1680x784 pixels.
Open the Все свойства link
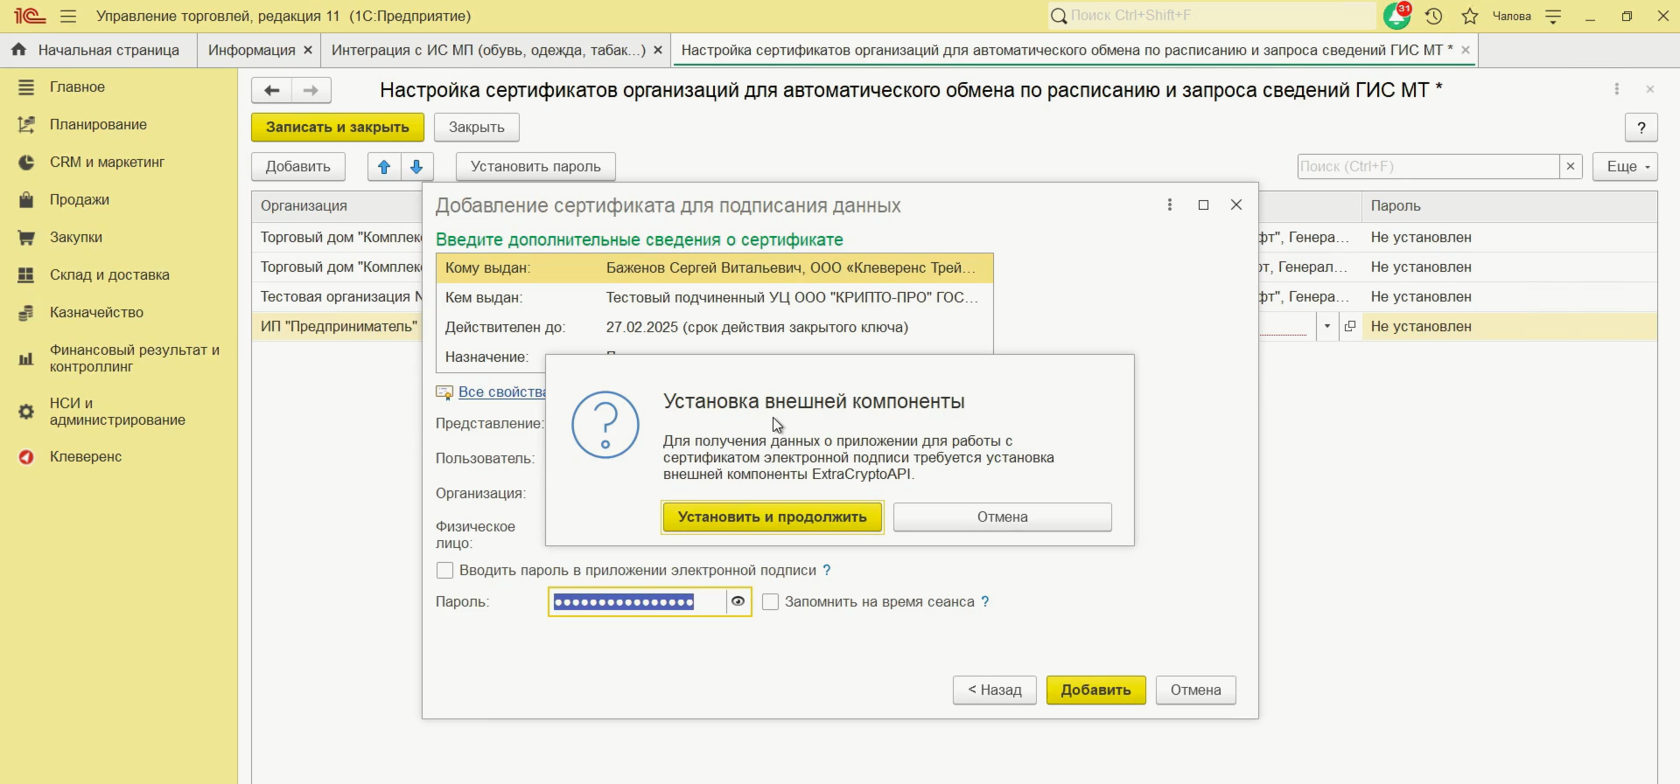pyautogui.click(x=502, y=392)
